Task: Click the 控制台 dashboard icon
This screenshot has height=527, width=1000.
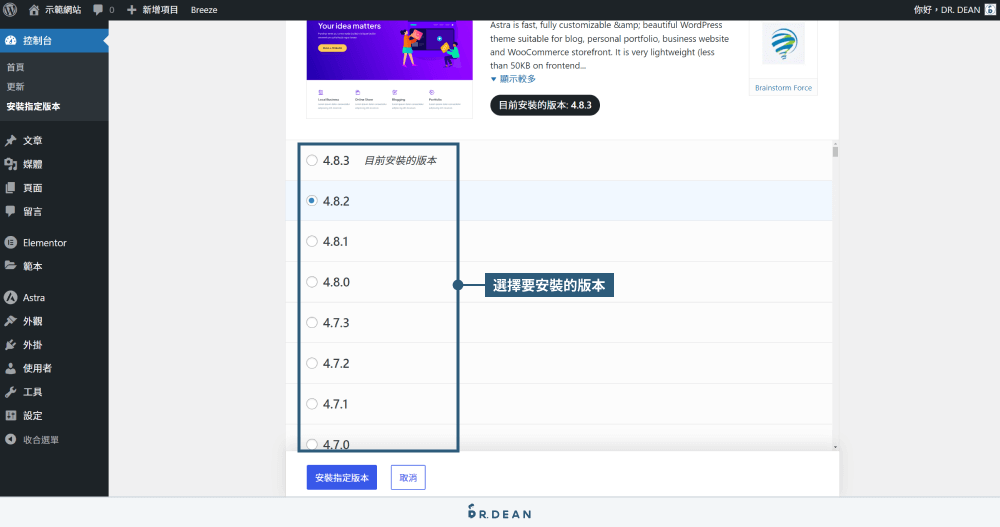Action: 11,40
